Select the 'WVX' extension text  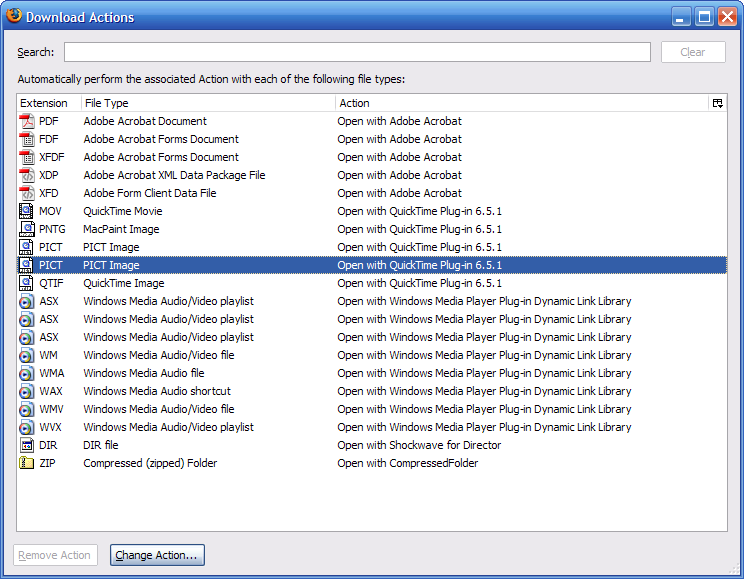pos(50,428)
